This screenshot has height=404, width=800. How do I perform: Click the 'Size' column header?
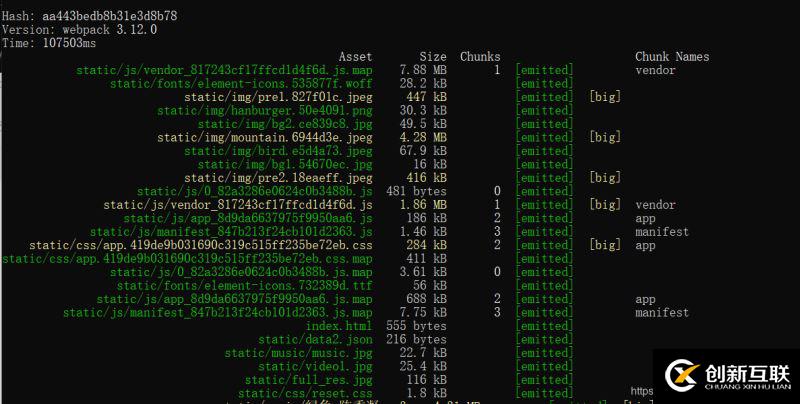pyautogui.click(x=433, y=57)
